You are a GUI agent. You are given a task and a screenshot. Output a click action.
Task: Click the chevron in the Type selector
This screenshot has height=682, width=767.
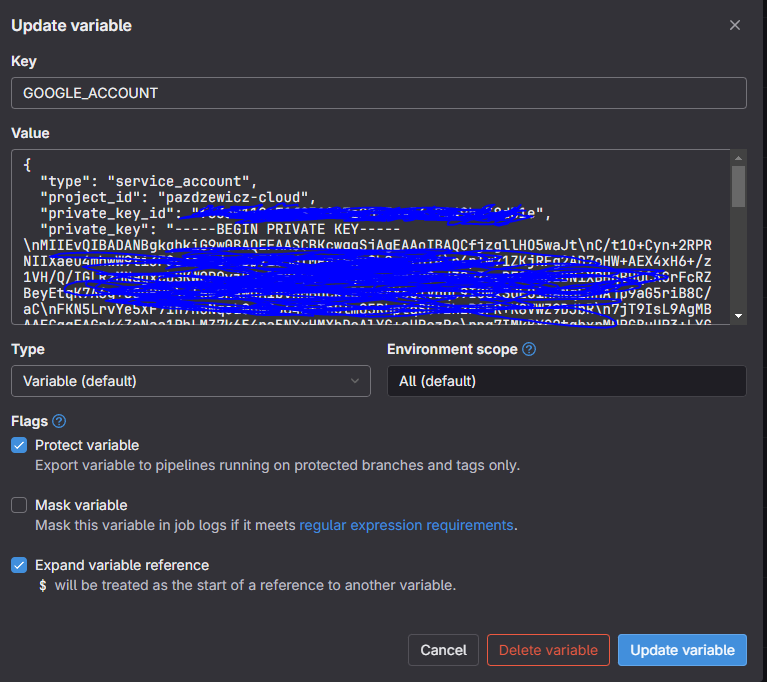[x=355, y=381]
